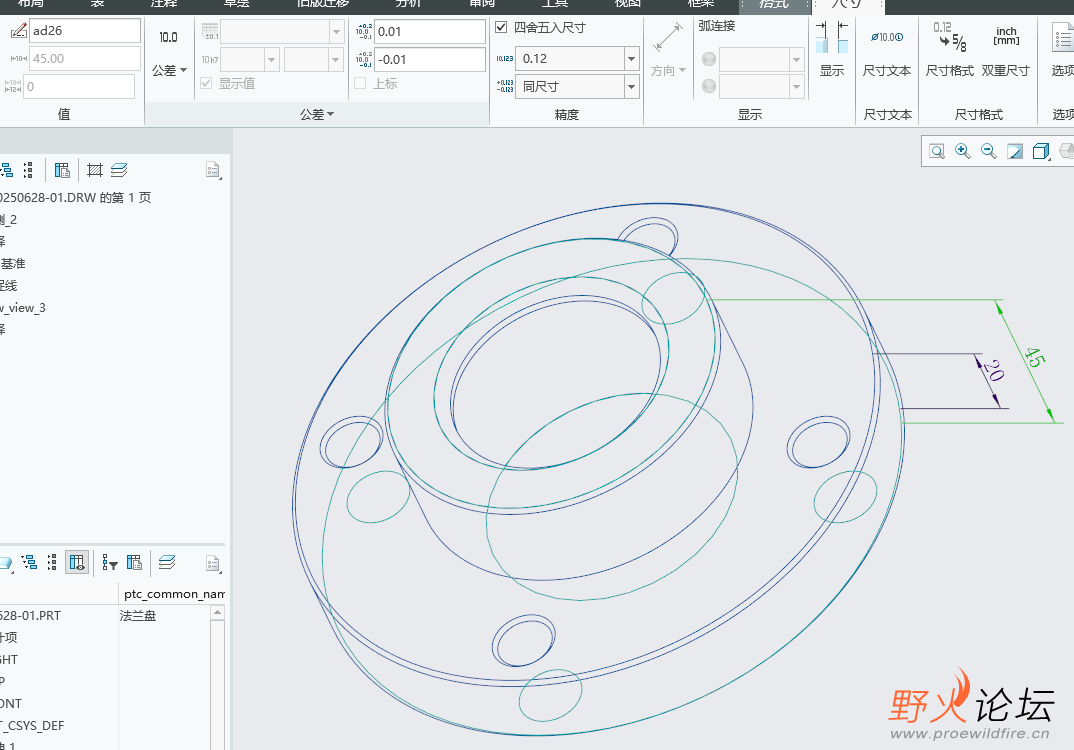Viewport: 1074px width, 750px height.
Task: Click the nominal value field 45.00
Action: point(85,59)
